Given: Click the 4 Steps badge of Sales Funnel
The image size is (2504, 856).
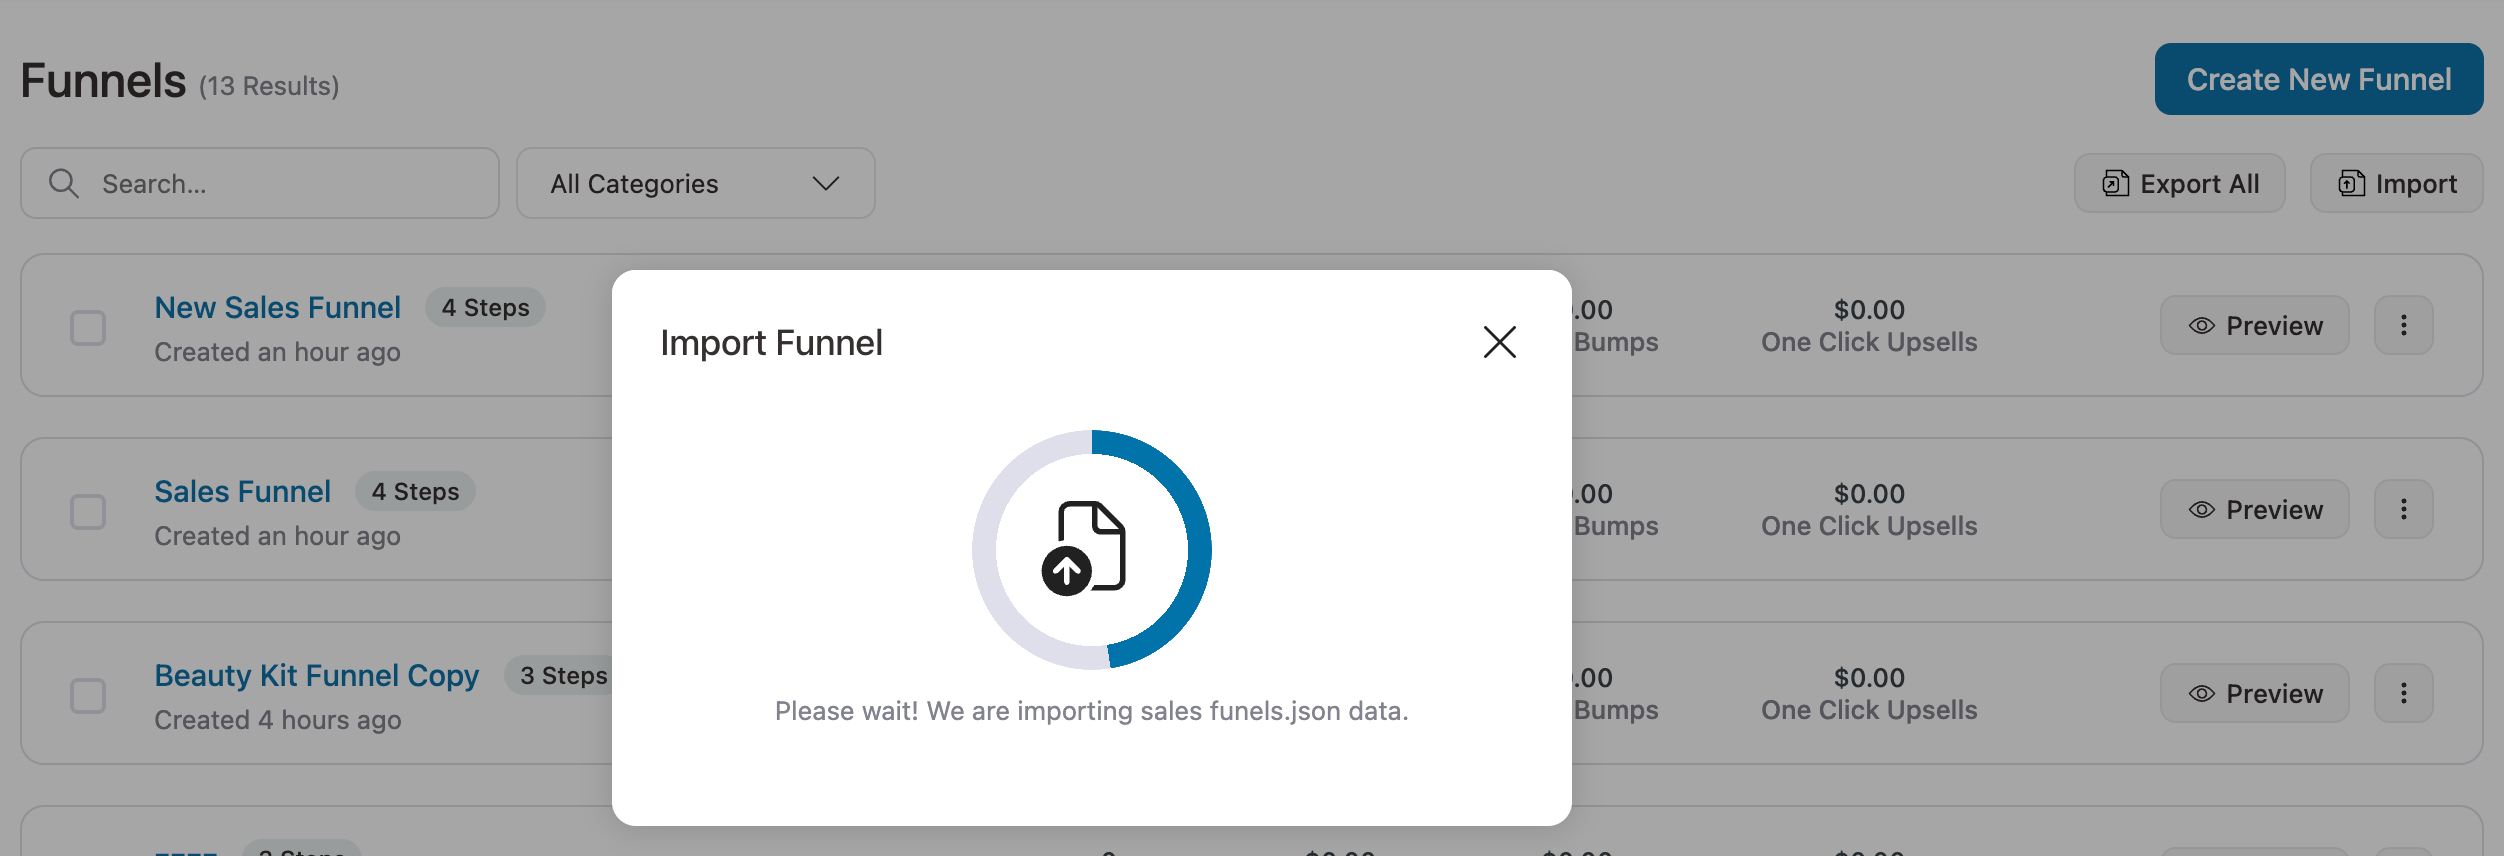Looking at the screenshot, I should [x=415, y=491].
